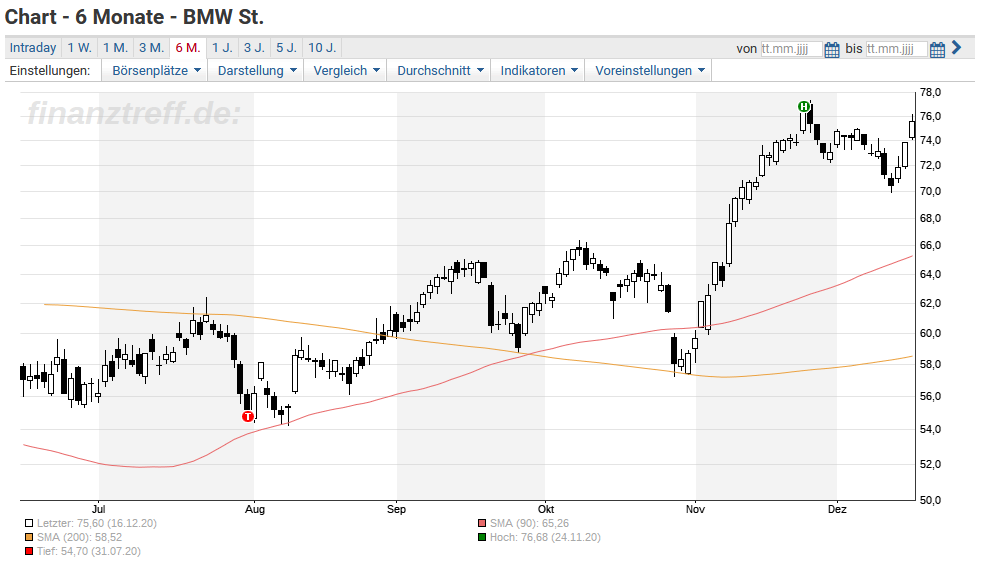Click the green Hoch legend swatch
The image size is (984, 566).
tap(482, 537)
